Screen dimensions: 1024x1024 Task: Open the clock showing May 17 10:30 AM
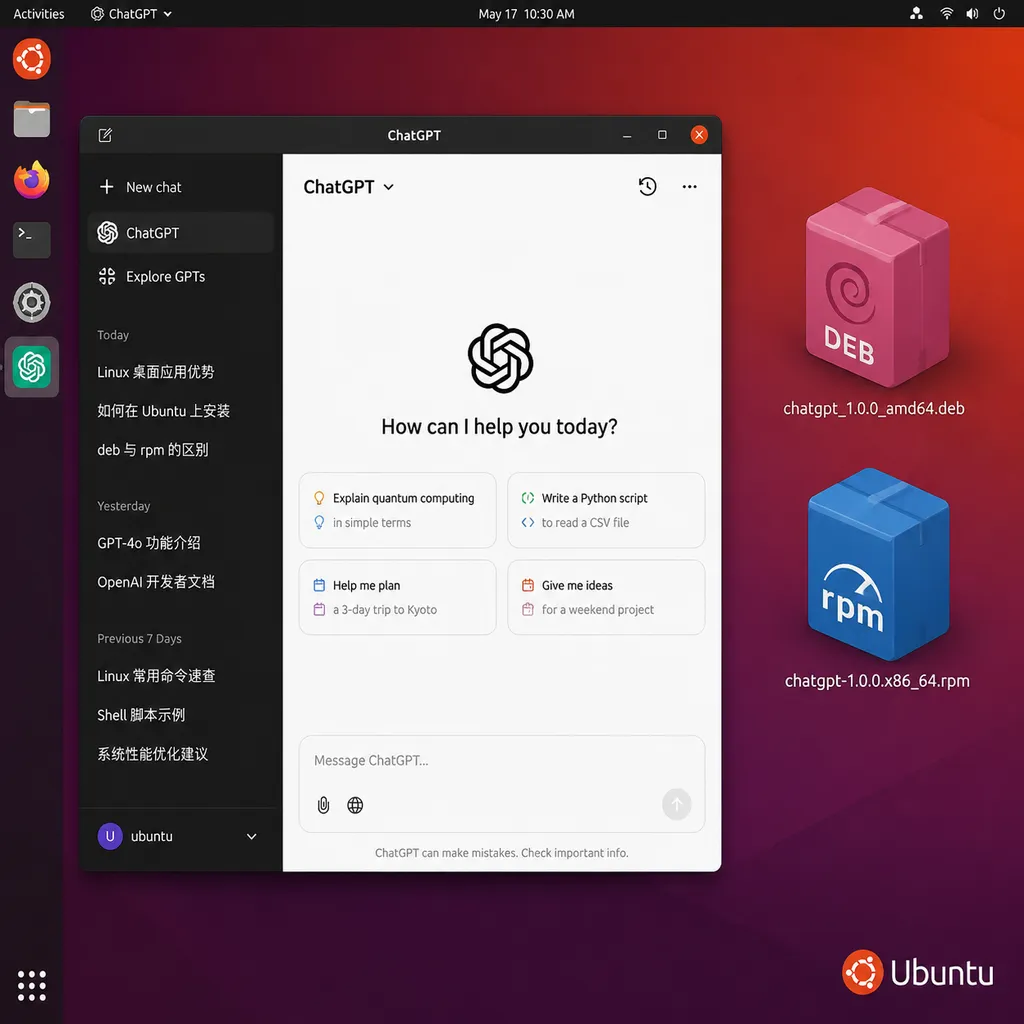pos(526,14)
